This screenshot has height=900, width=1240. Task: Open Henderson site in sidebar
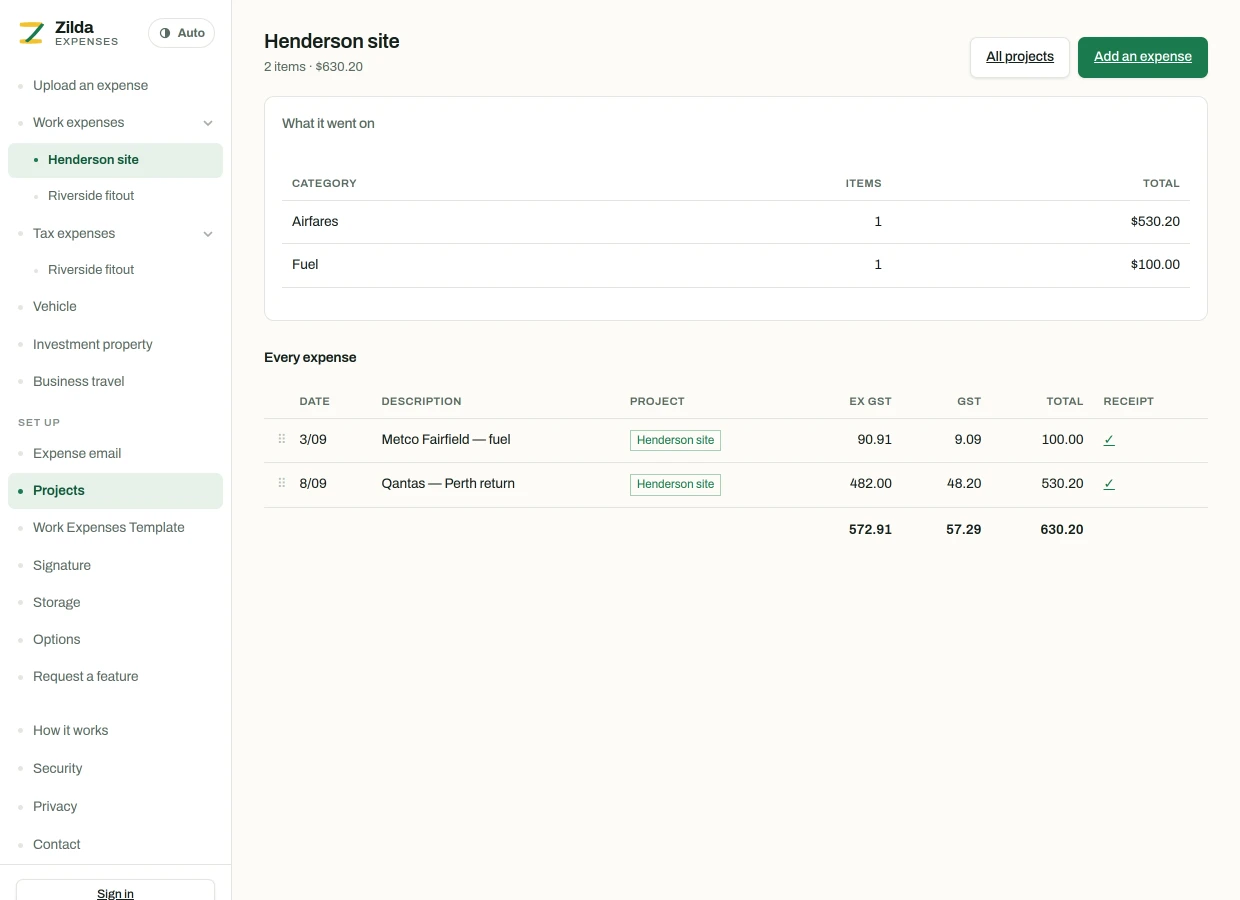coord(115,160)
